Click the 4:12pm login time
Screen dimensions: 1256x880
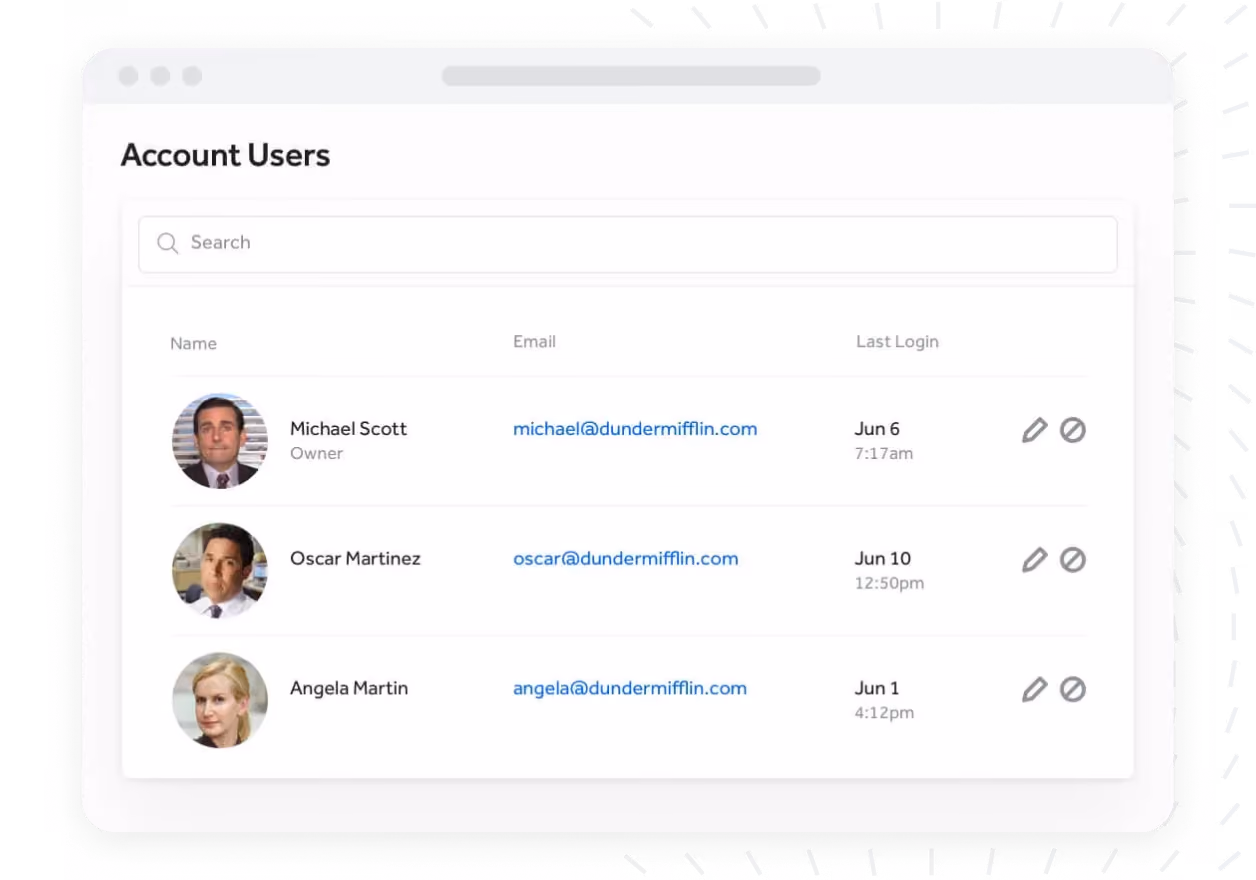(884, 713)
